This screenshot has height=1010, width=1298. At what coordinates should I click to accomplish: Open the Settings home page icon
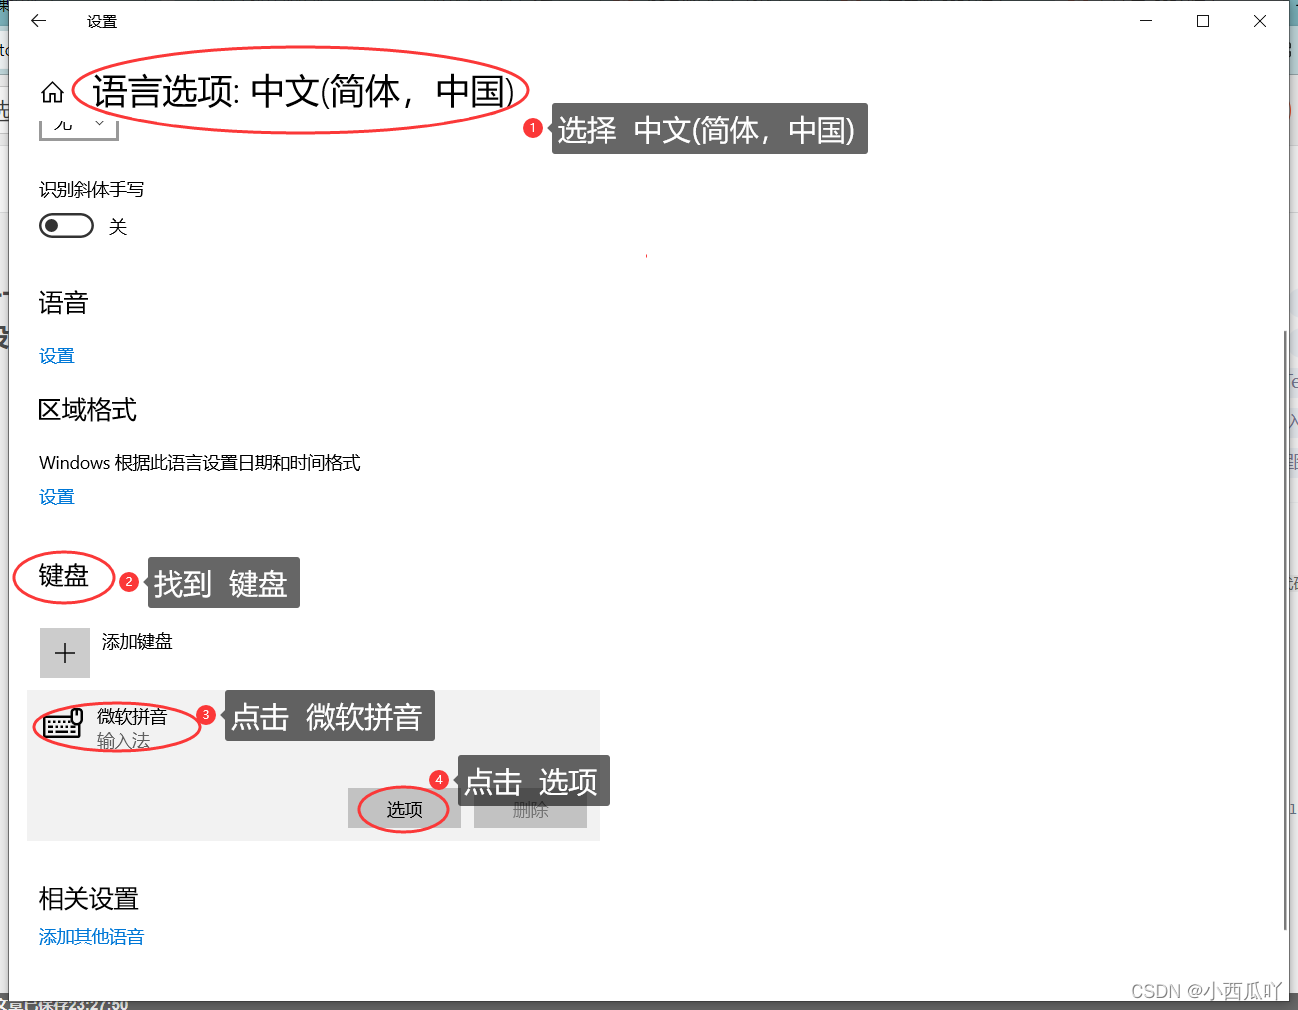point(52,93)
